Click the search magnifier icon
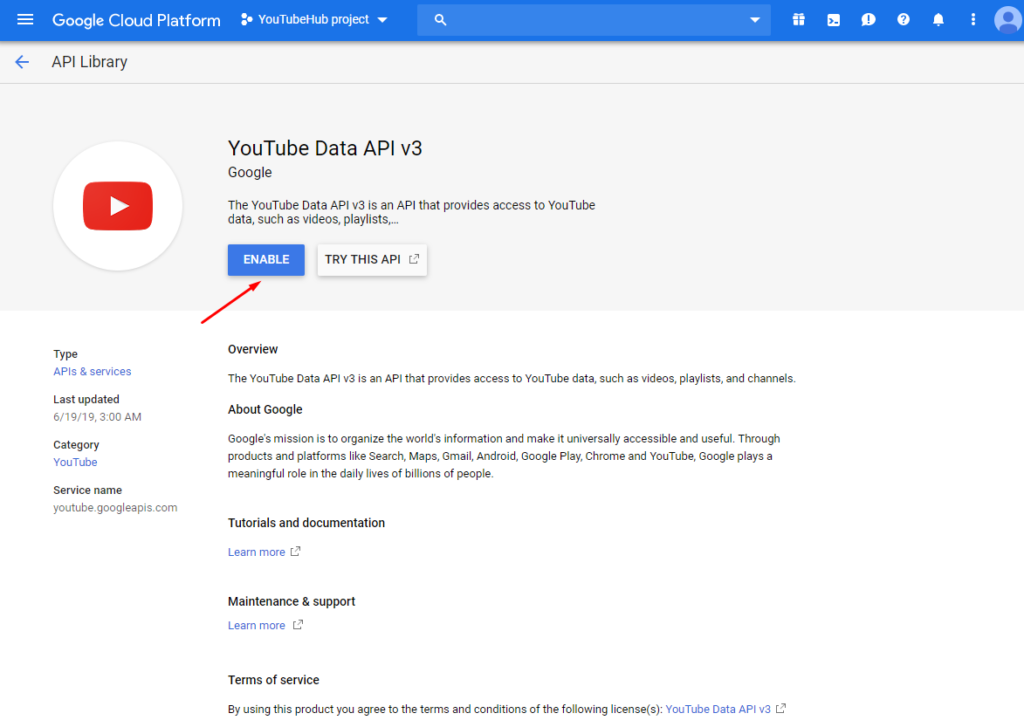The image size is (1024, 727). [440, 19]
